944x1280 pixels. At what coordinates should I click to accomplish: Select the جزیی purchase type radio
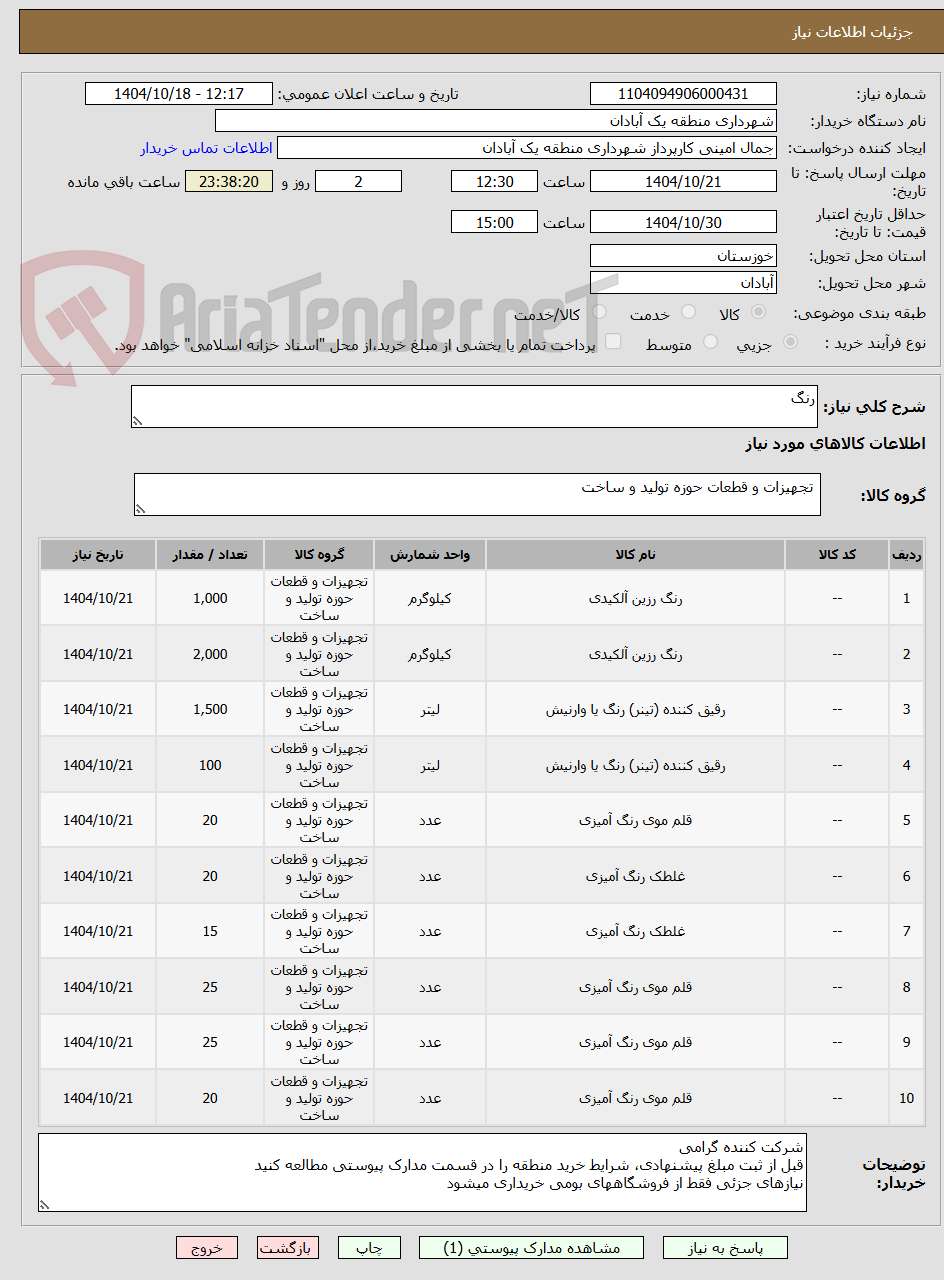click(790, 342)
